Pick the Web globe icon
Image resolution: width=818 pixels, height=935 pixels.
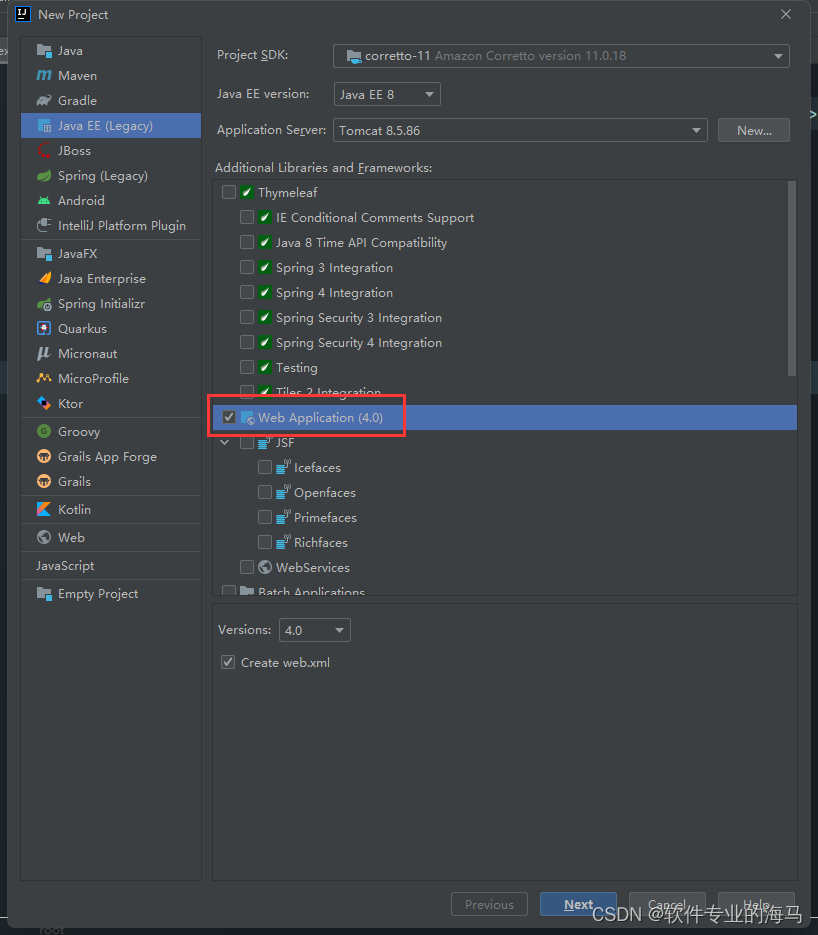click(44, 537)
